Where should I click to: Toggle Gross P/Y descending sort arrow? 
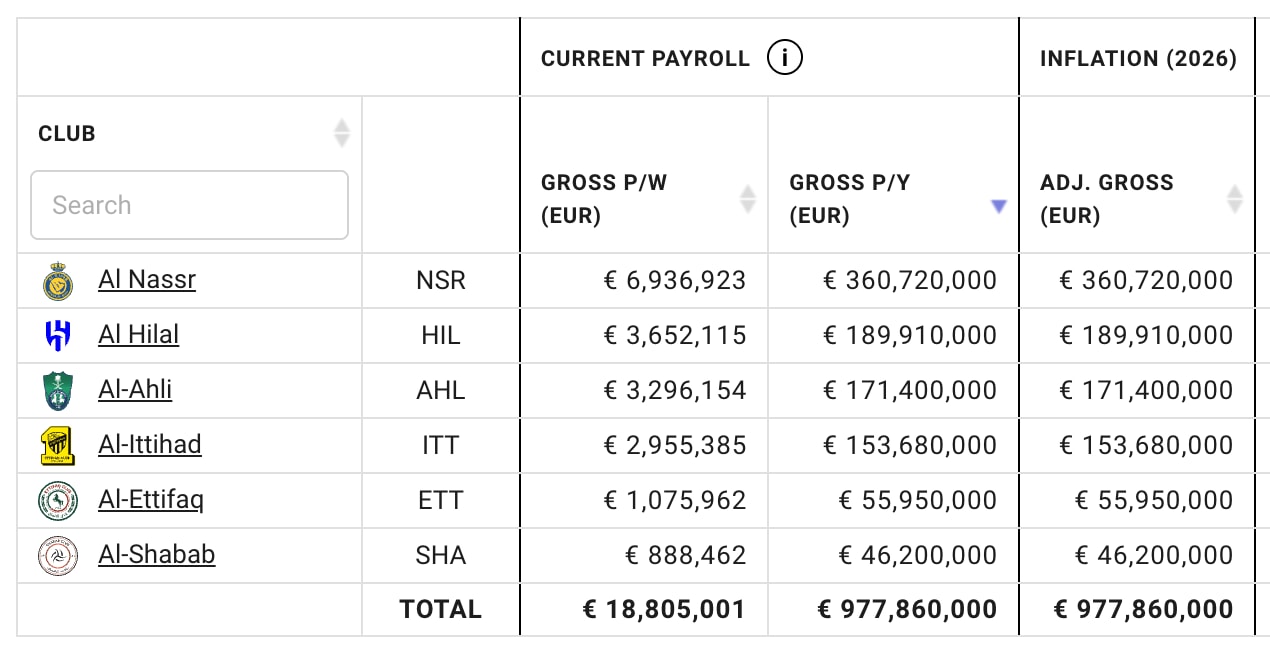(997, 207)
